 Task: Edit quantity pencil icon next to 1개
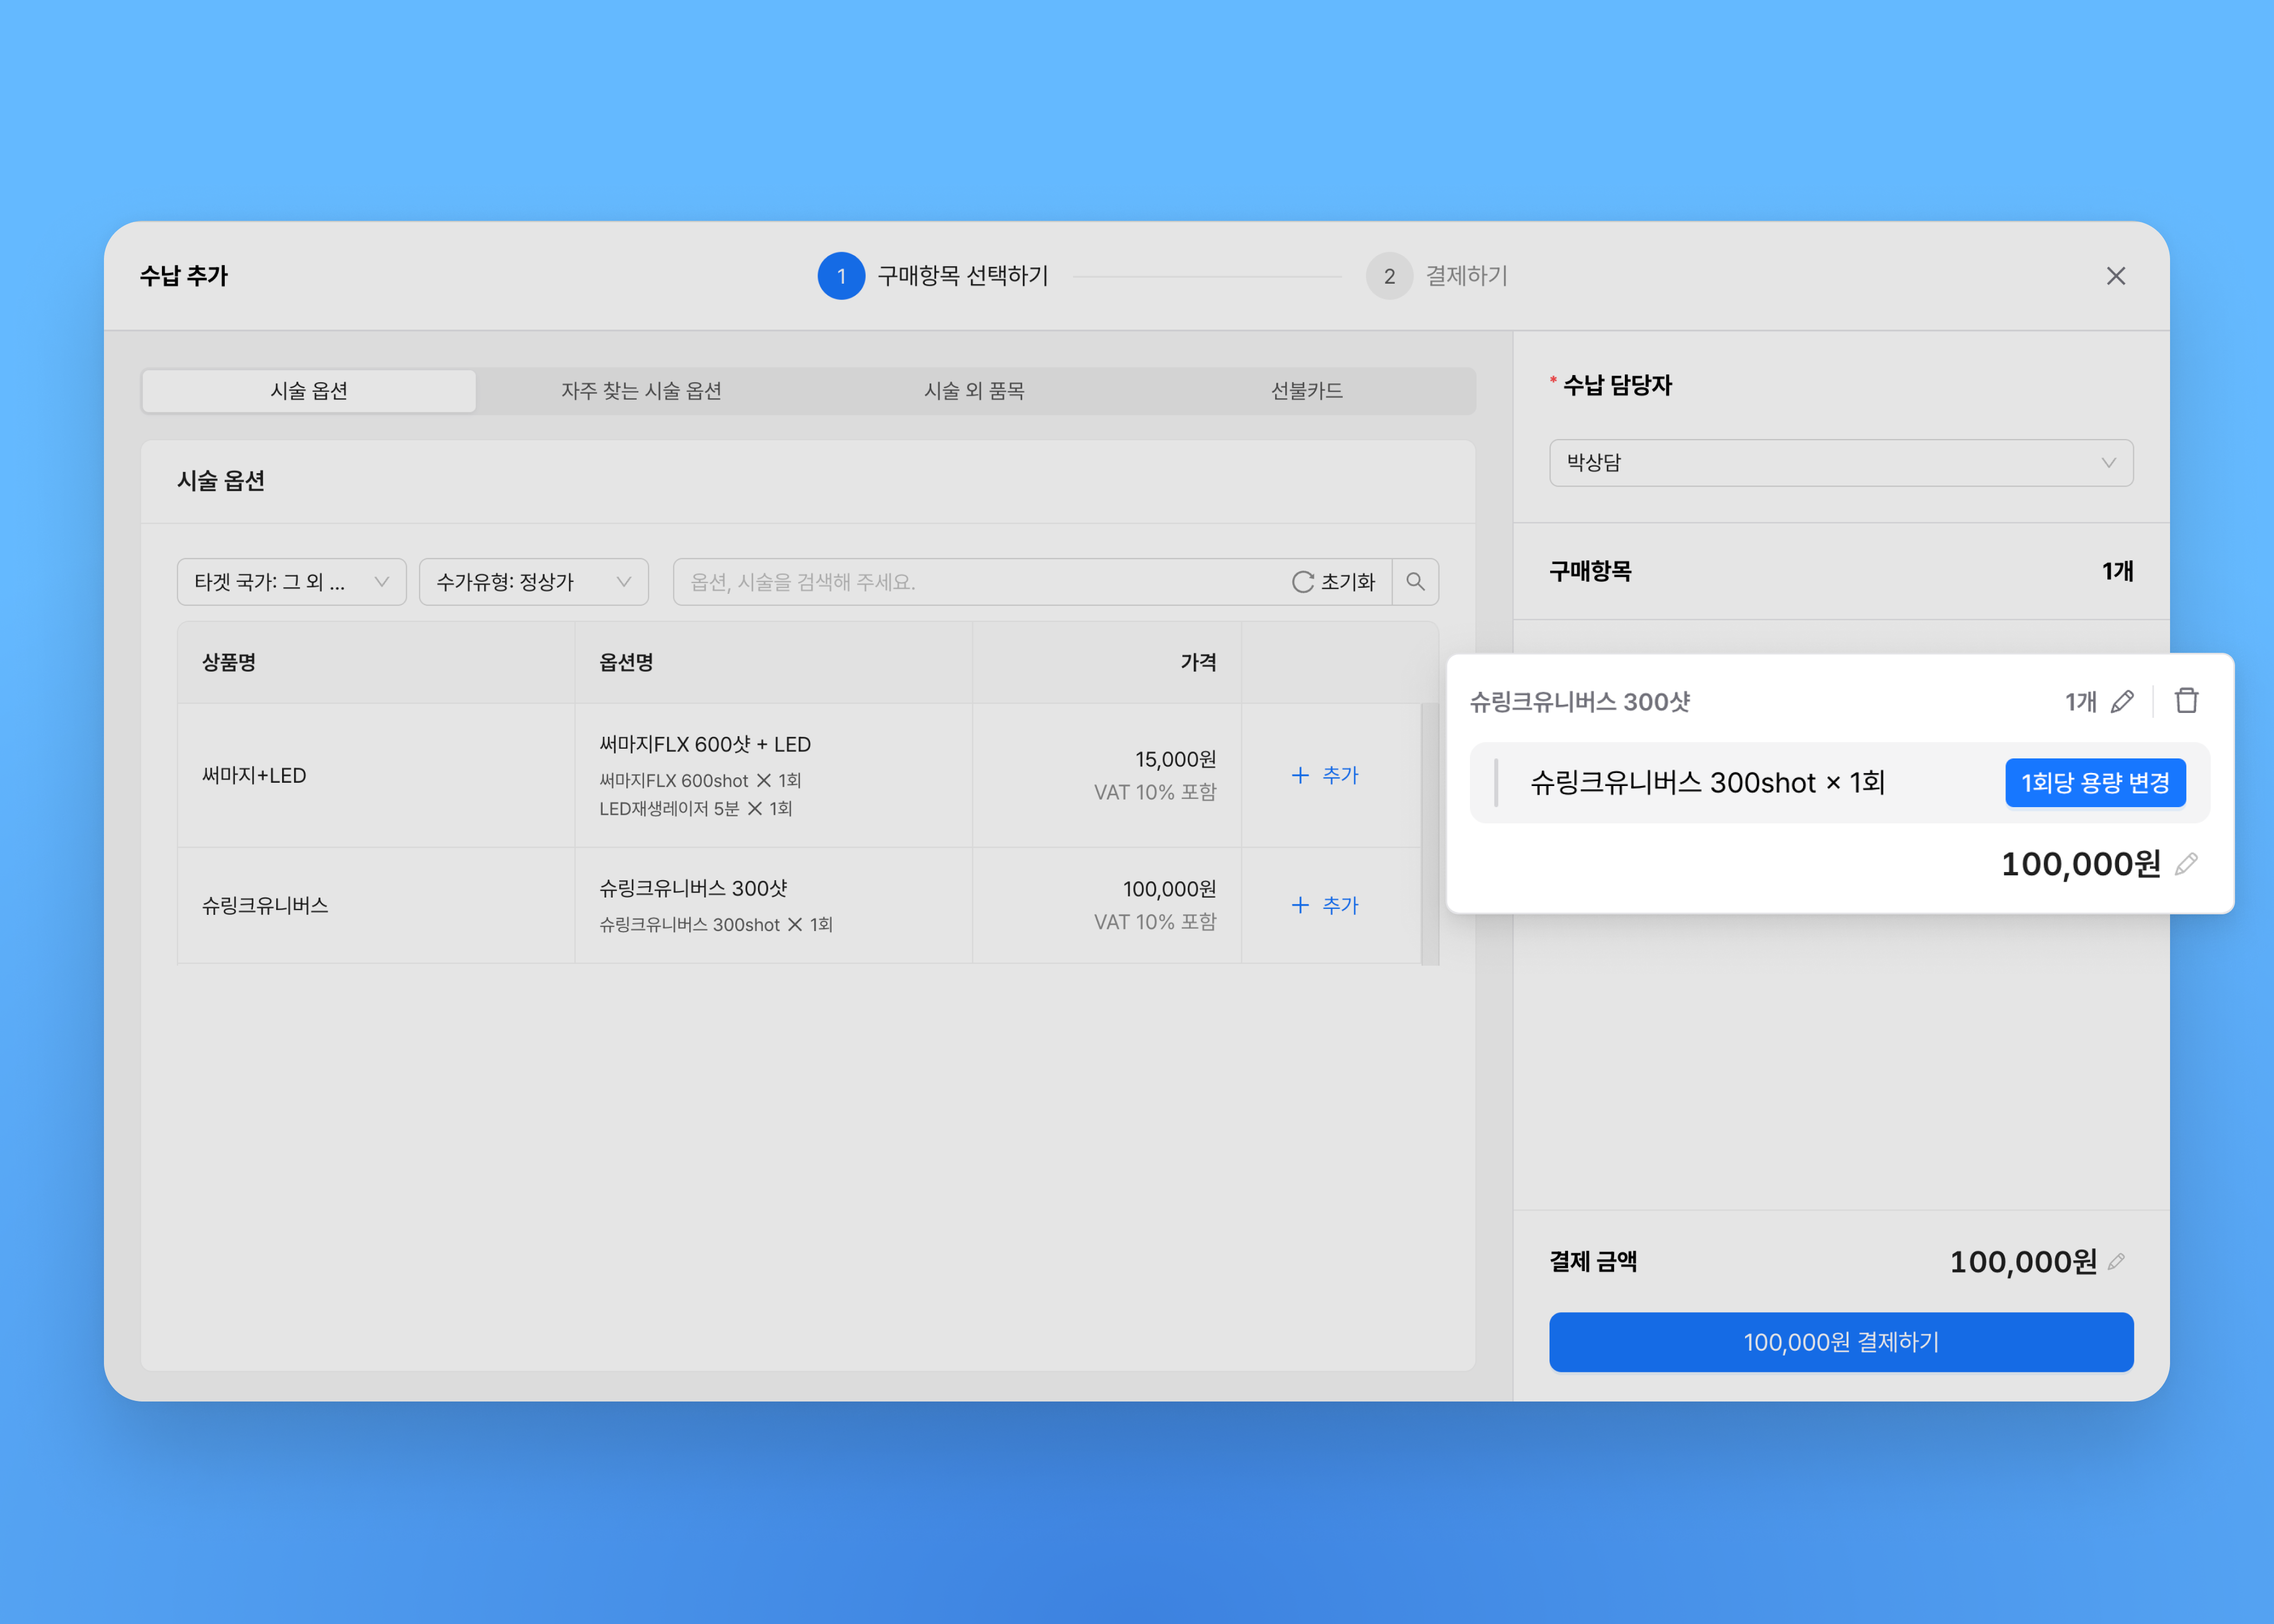coord(2122,702)
